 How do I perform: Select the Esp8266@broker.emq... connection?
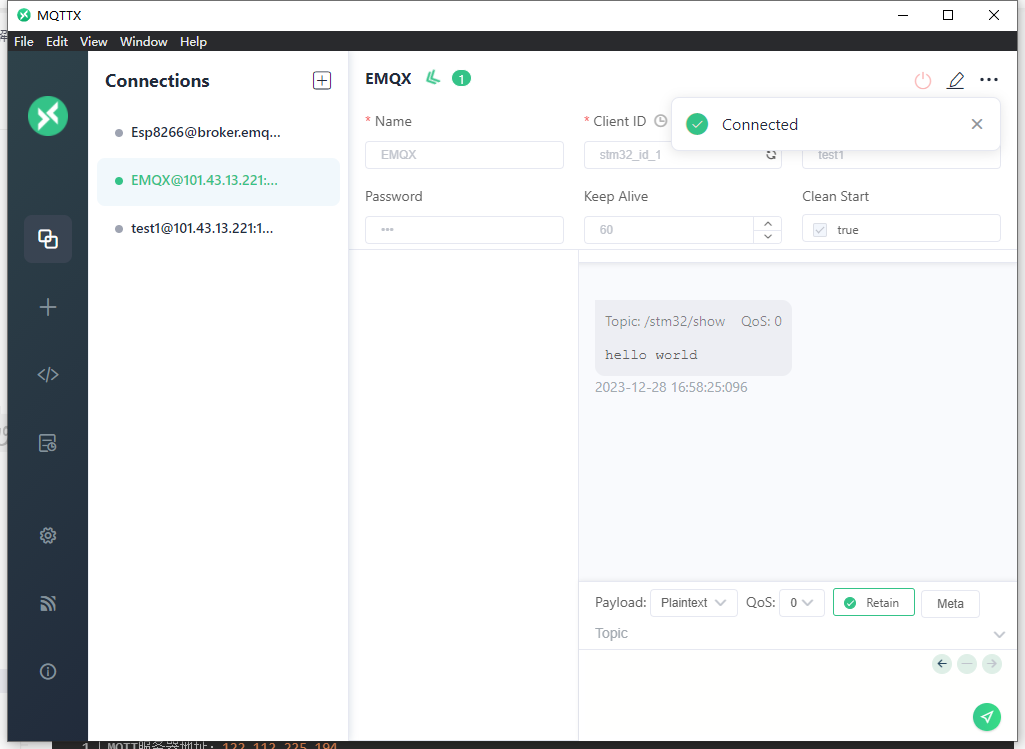(x=206, y=132)
